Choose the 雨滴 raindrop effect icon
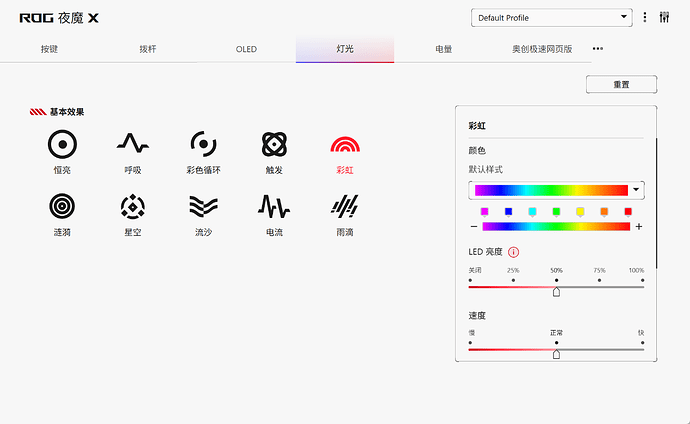 tap(344, 206)
